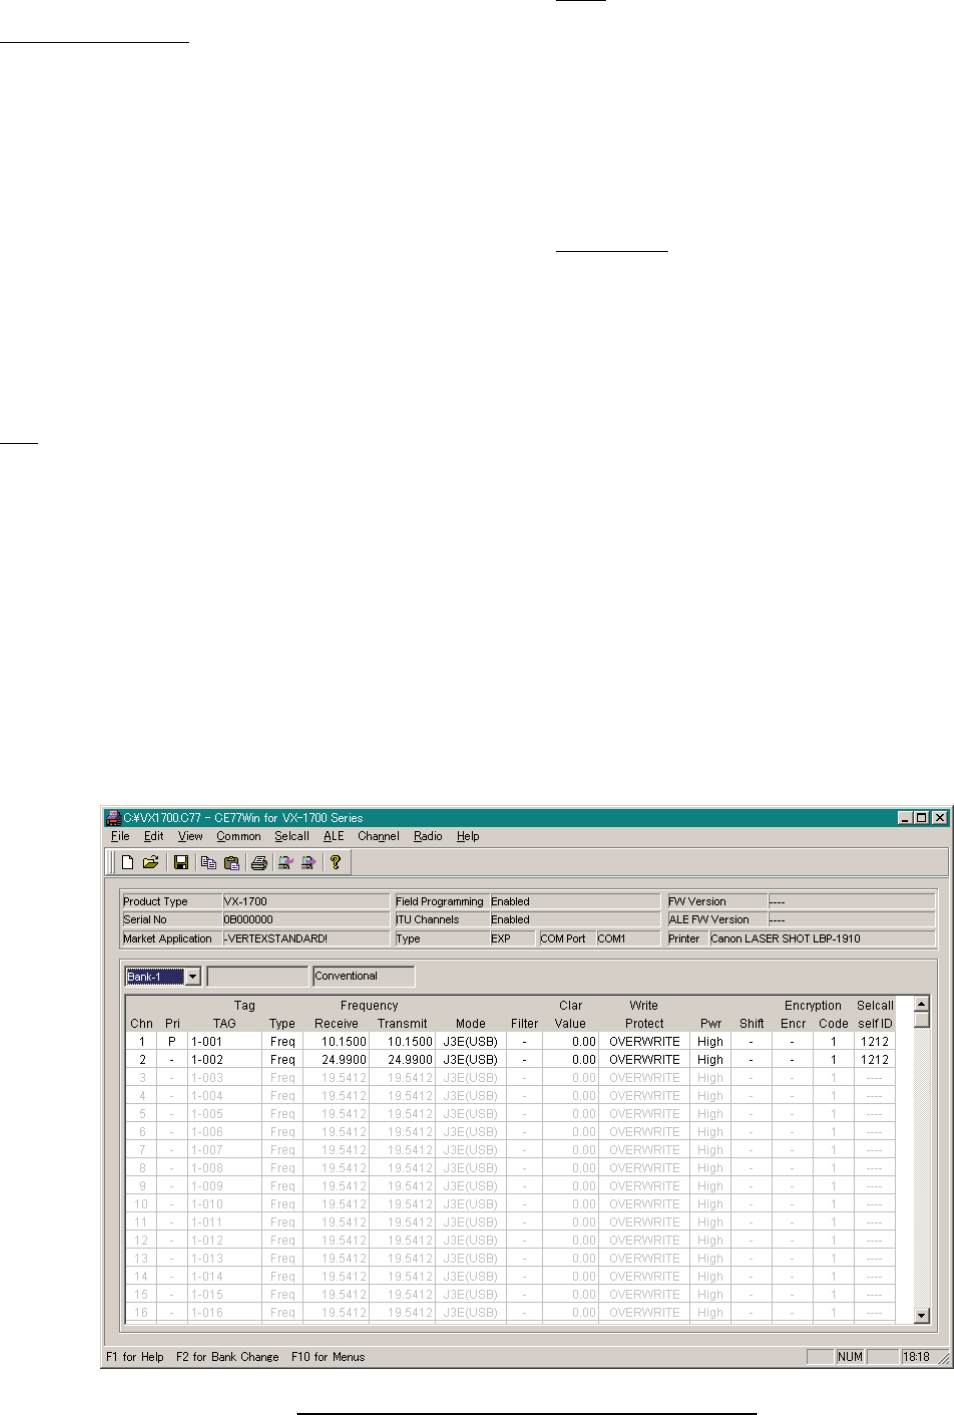Click Transmit frequency 10.1500

click(x=402, y=1042)
